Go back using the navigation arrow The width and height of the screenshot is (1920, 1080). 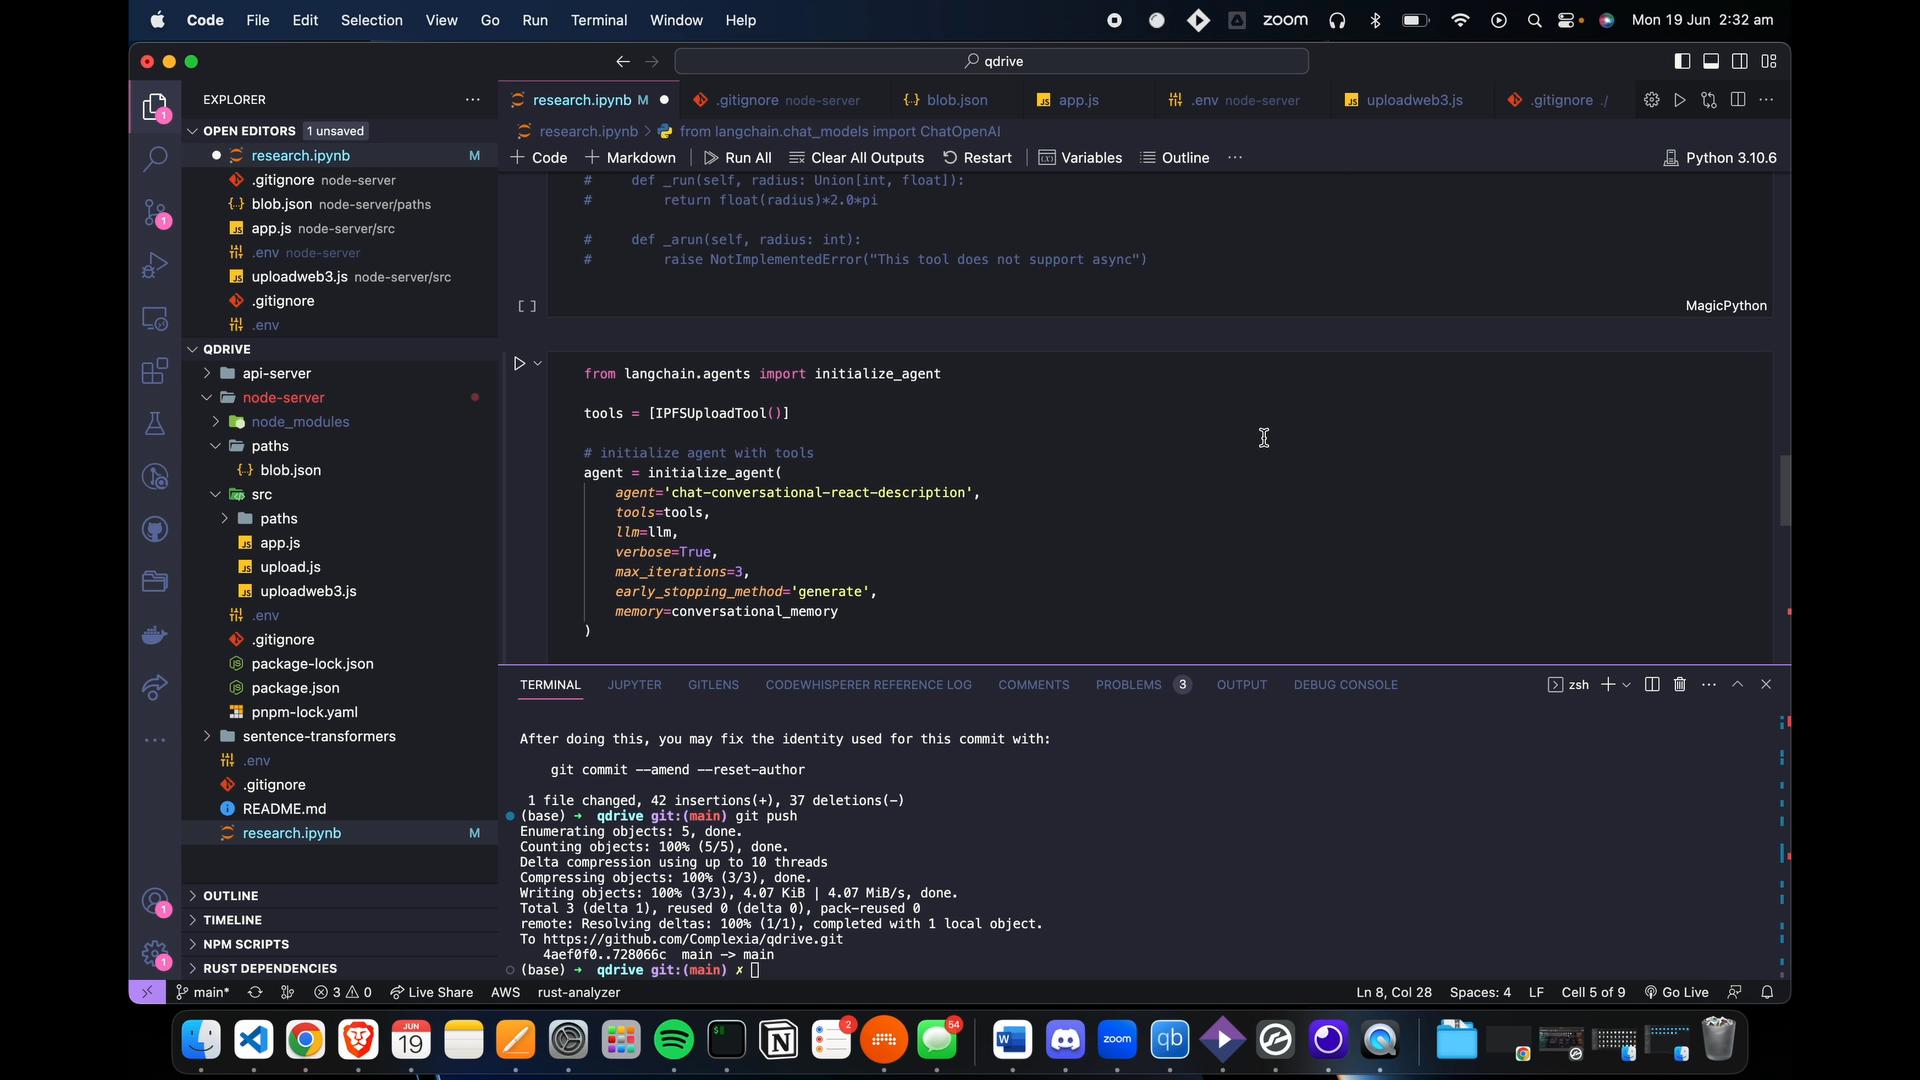coord(623,62)
